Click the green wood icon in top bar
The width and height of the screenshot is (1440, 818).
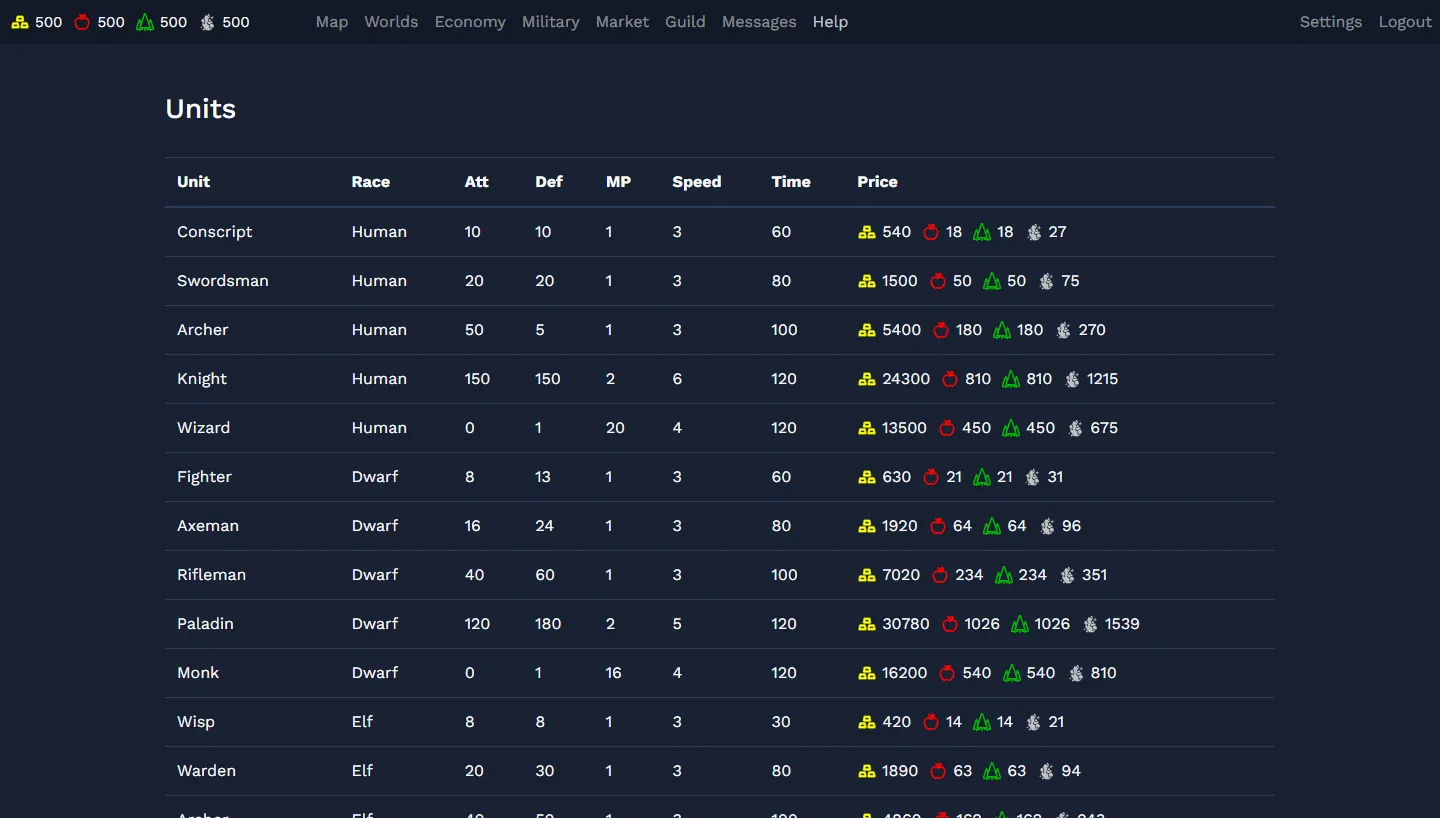pyautogui.click(x=145, y=22)
